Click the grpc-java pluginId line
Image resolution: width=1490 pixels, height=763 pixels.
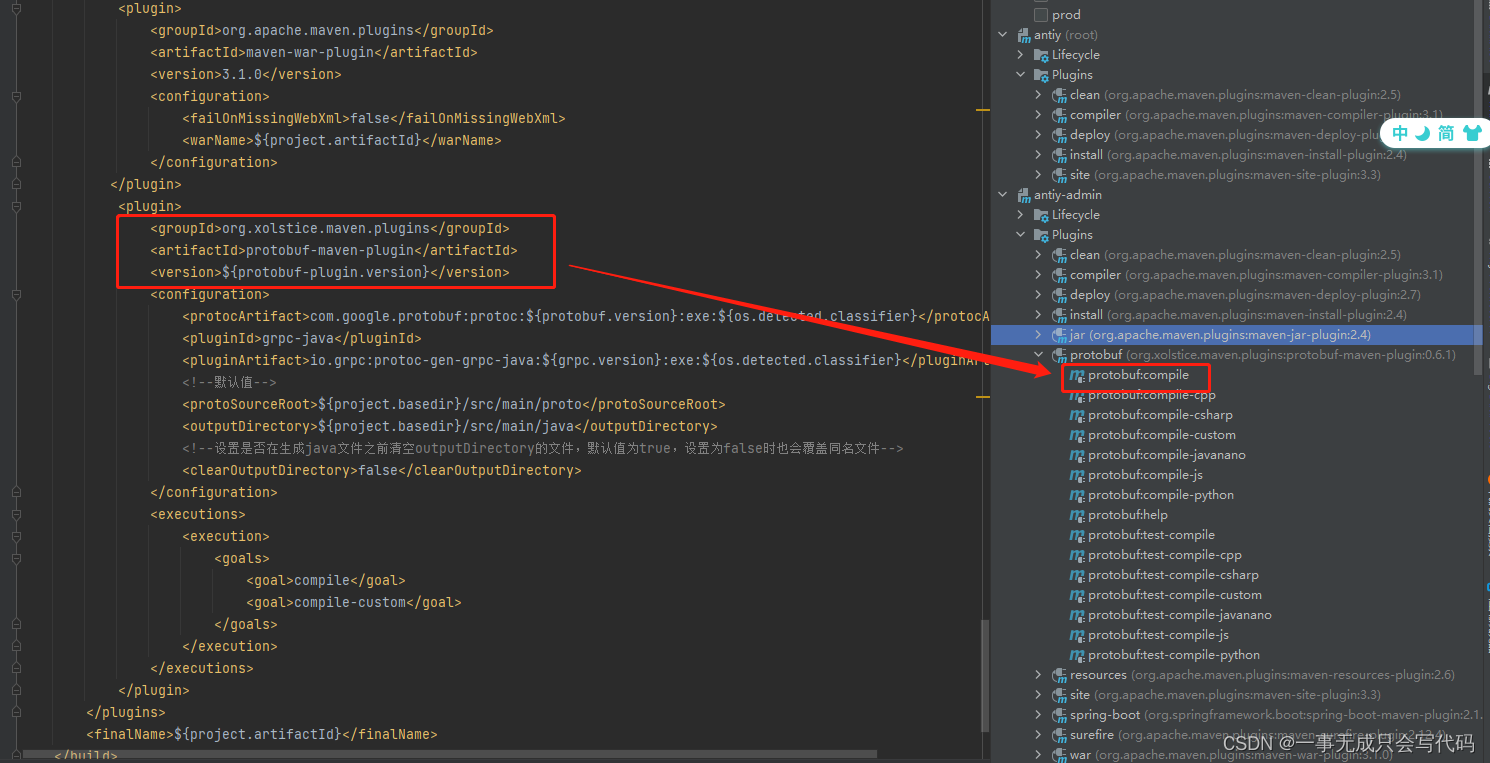[302, 338]
